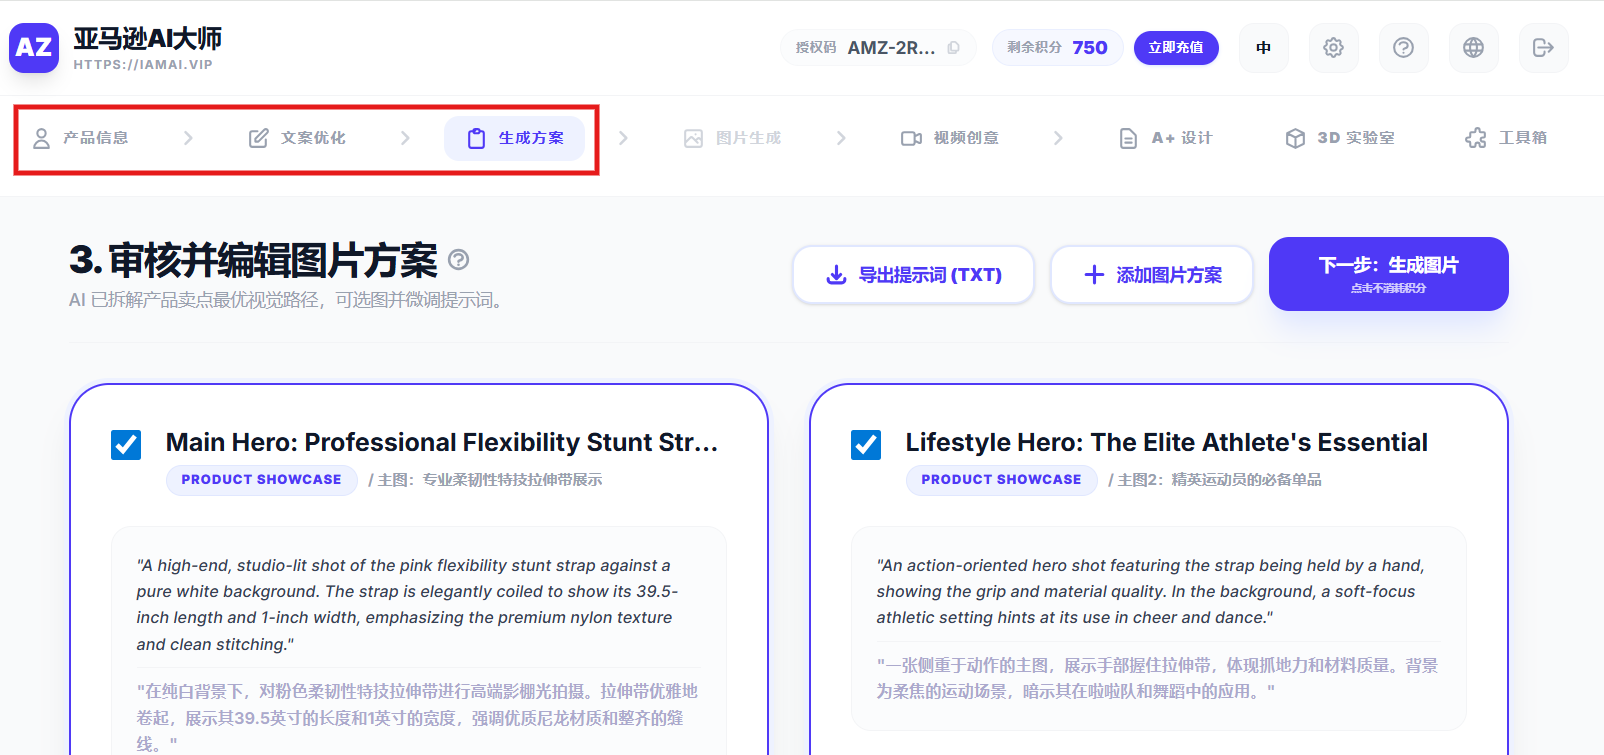This screenshot has width=1604, height=755.
Task: Go to the 文案优化 step tab
Action: point(297,138)
